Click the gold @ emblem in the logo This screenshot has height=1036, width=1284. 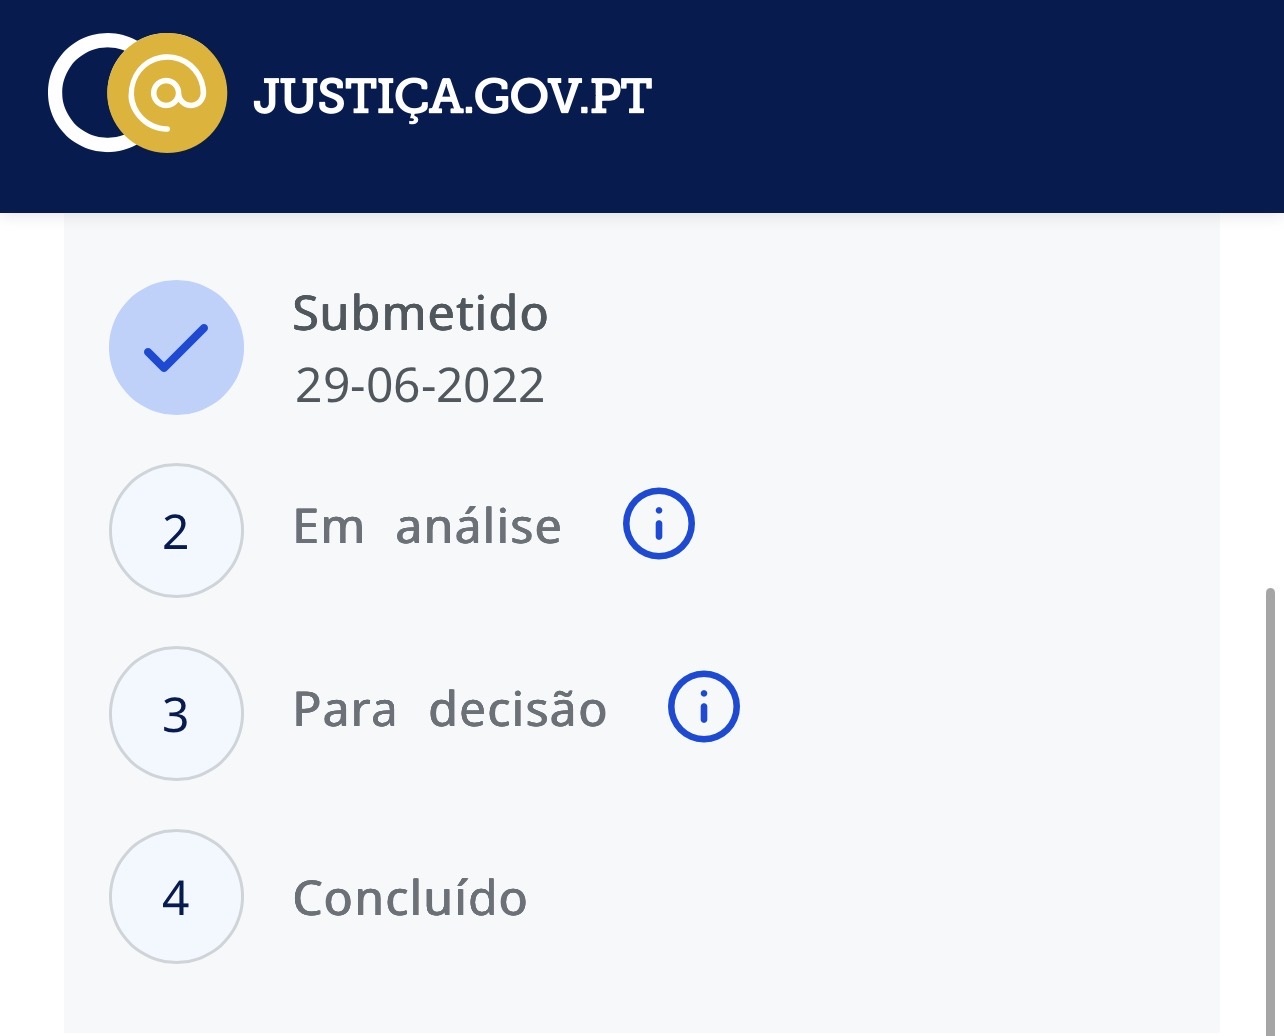click(167, 93)
